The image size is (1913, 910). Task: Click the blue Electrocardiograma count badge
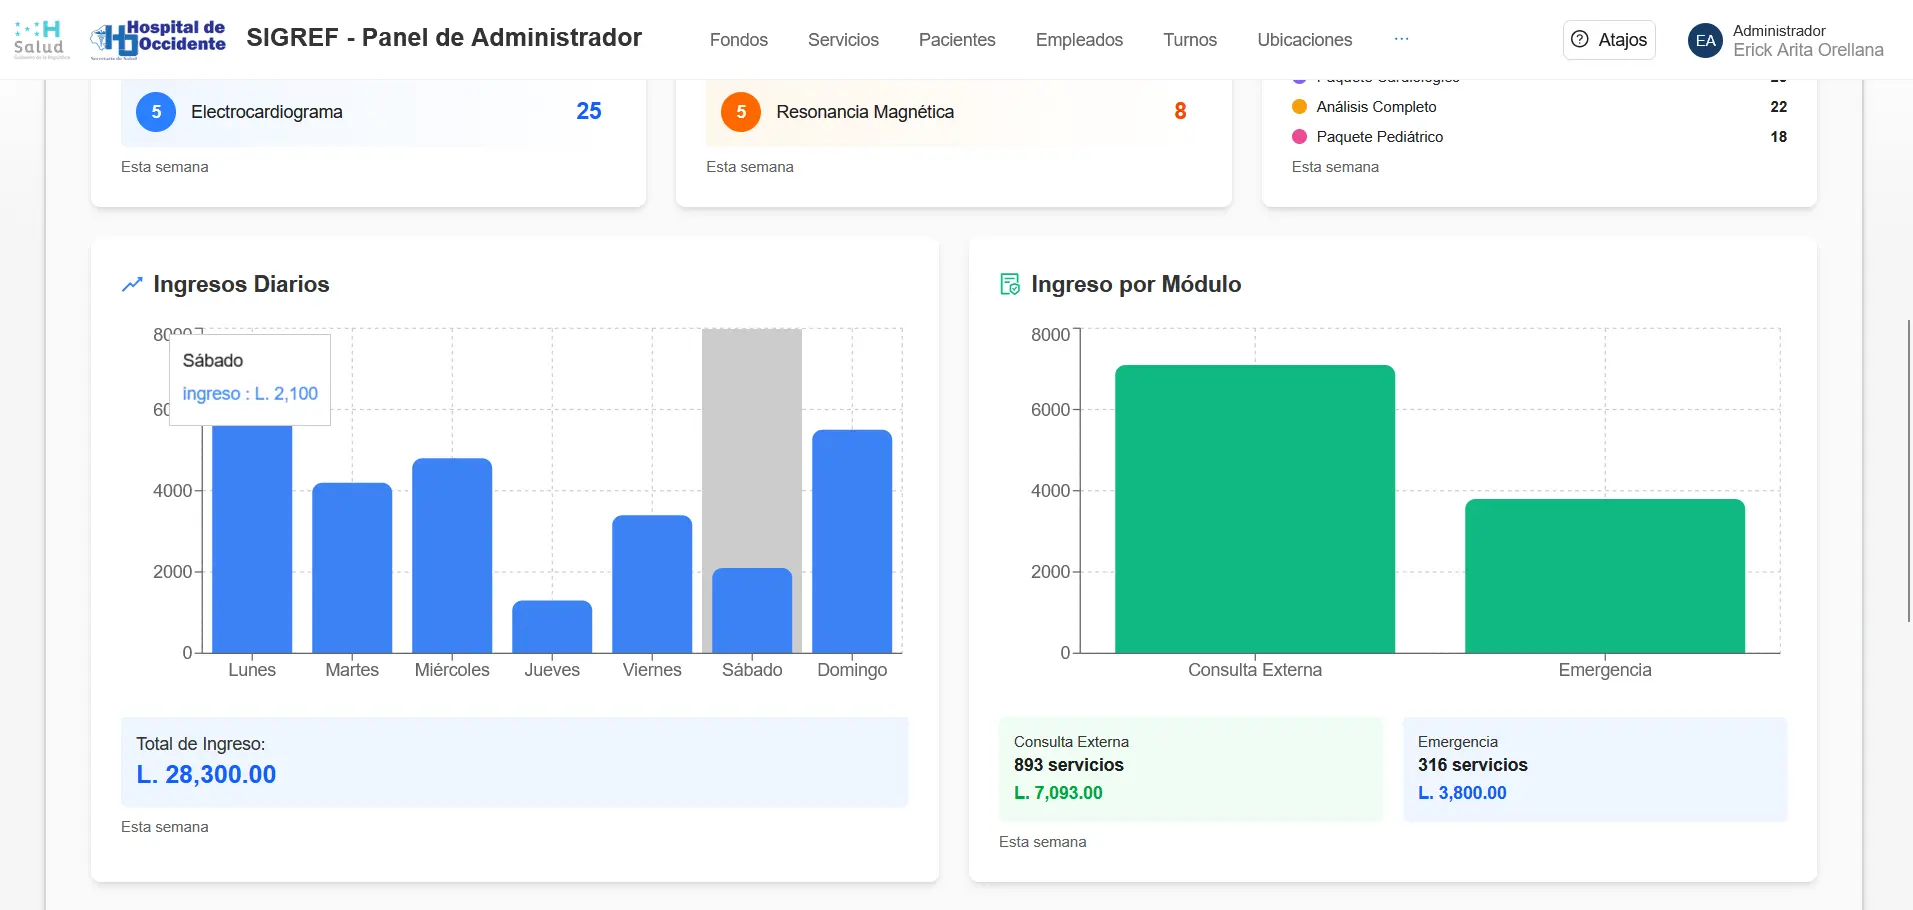[x=155, y=112]
